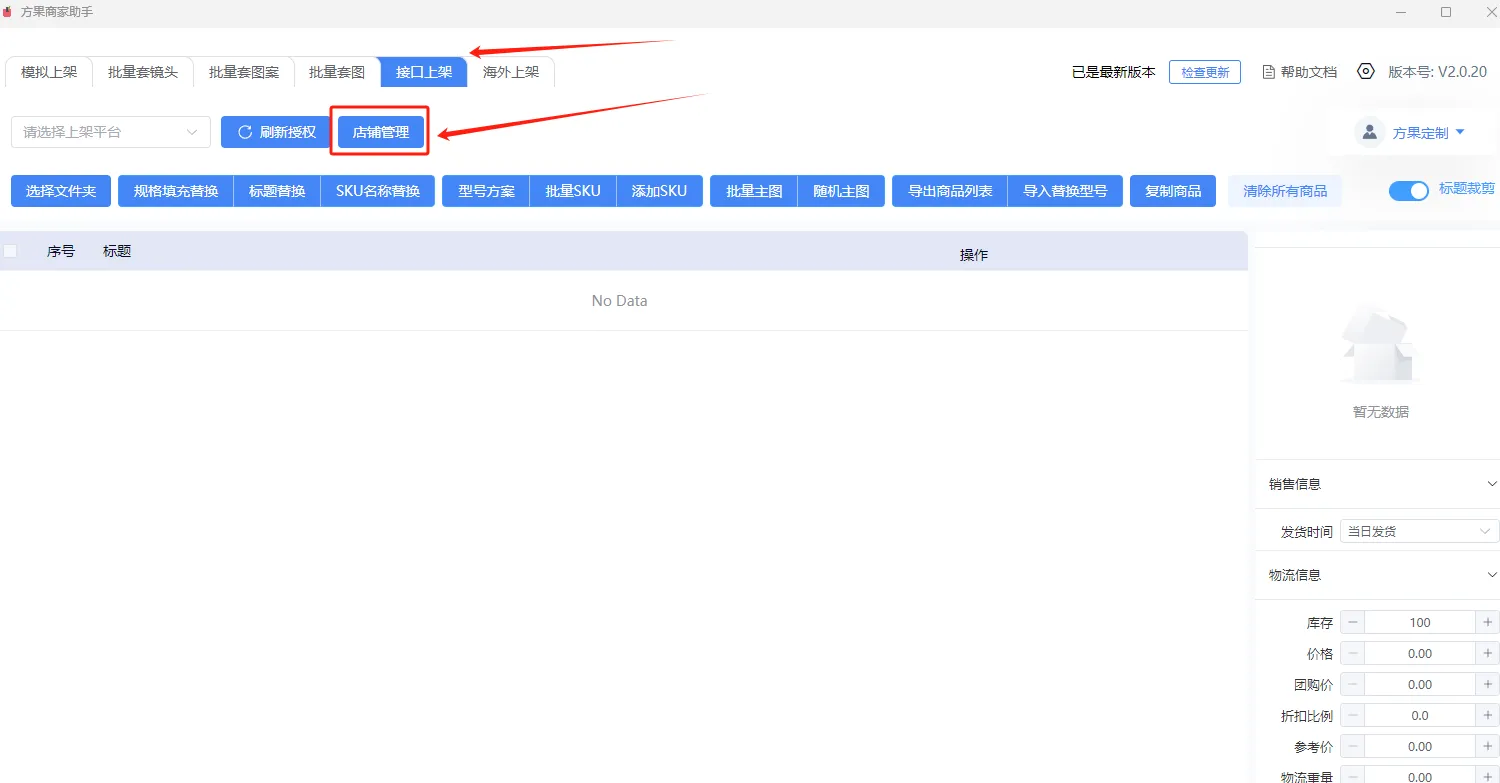Click the hexagon settings icon beside 版本号
1500x783 pixels.
click(1366, 71)
